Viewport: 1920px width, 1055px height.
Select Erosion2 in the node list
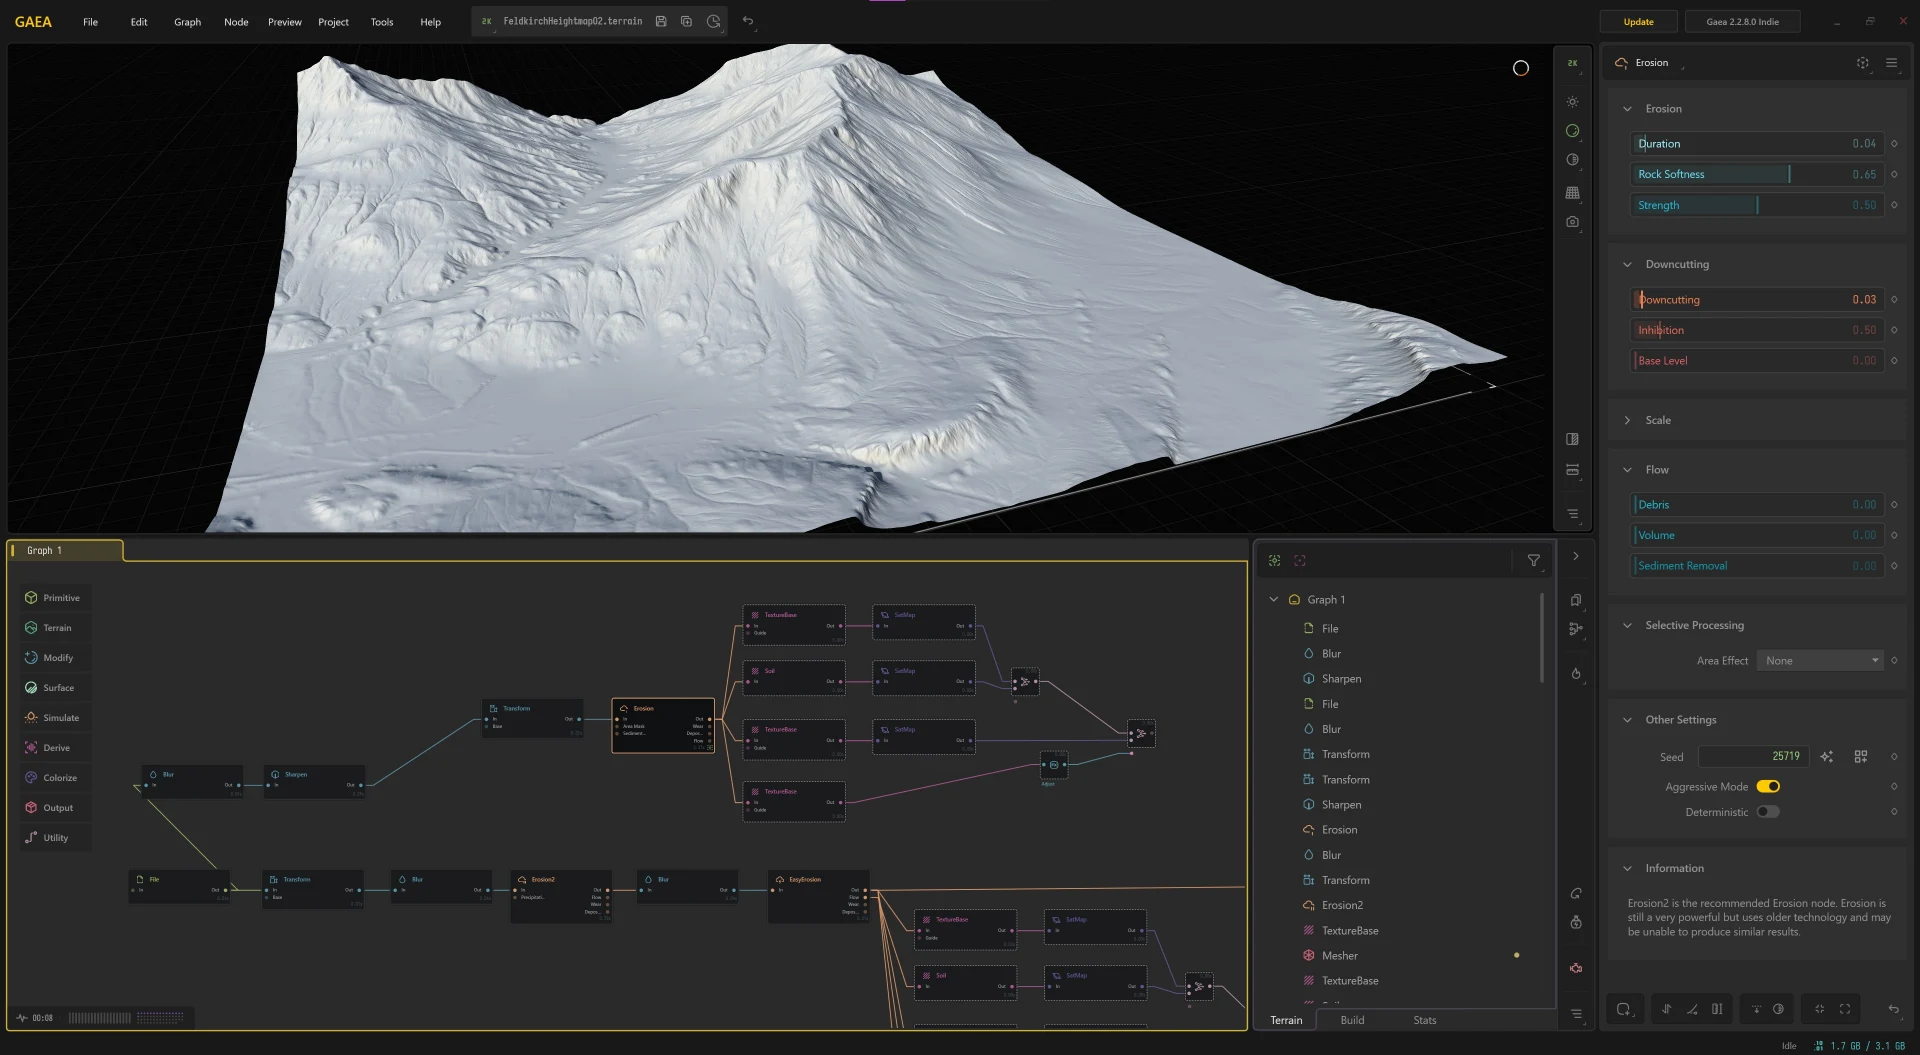point(1342,906)
